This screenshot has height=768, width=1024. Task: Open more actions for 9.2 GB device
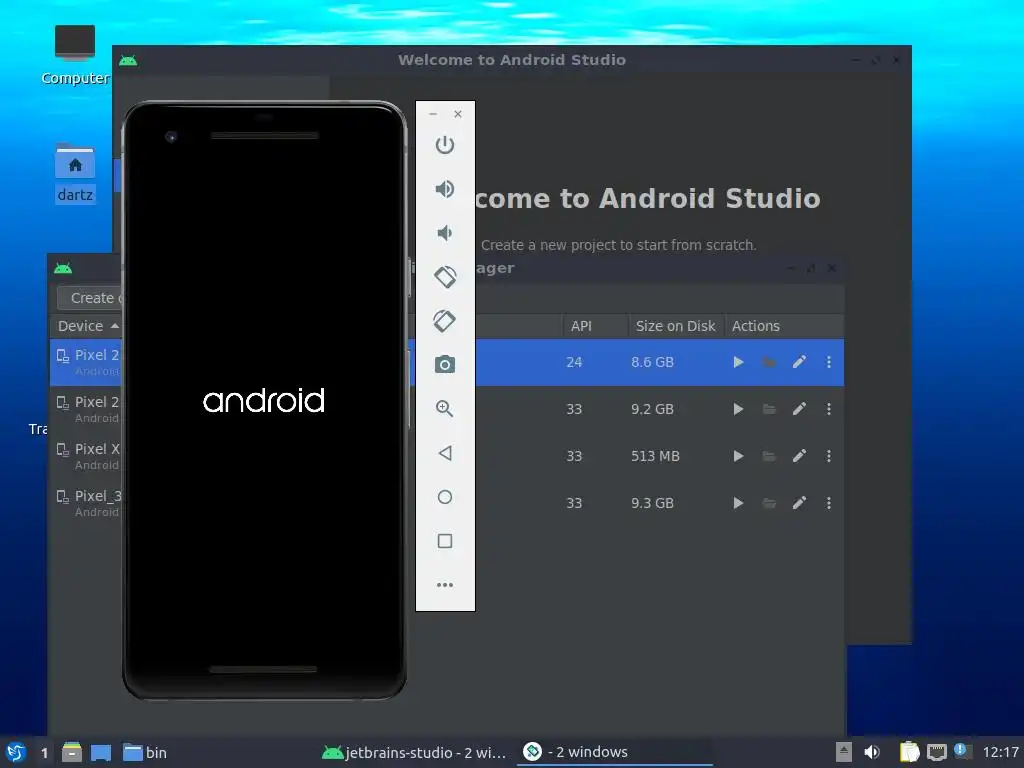(x=829, y=409)
